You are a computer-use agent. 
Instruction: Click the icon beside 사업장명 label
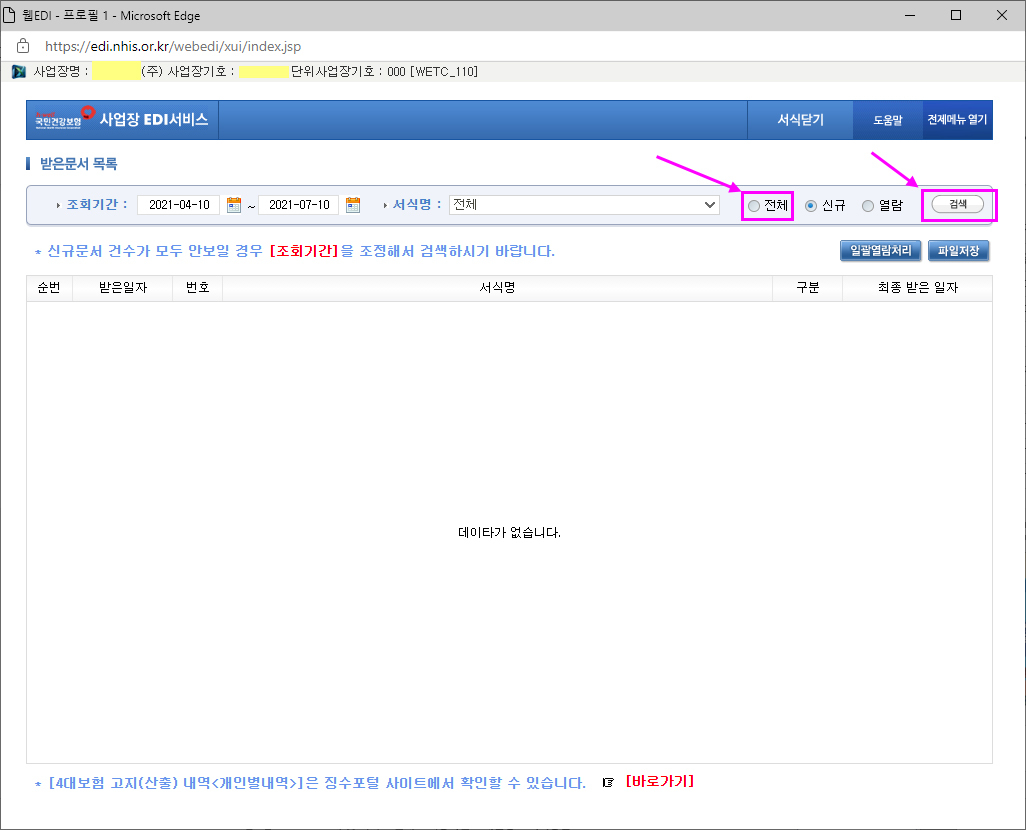[x=19, y=71]
